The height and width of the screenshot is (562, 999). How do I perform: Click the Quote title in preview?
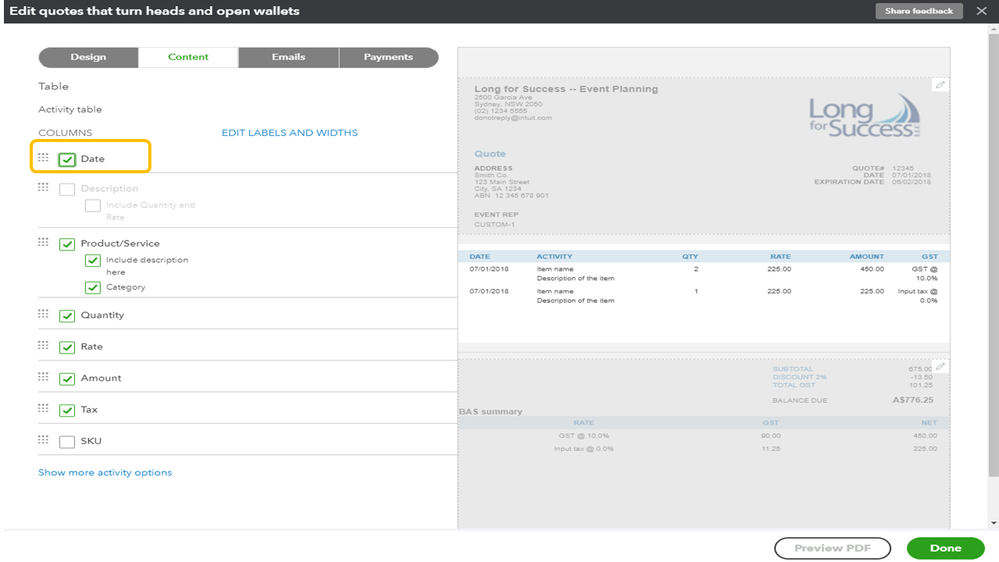point(490,154)
